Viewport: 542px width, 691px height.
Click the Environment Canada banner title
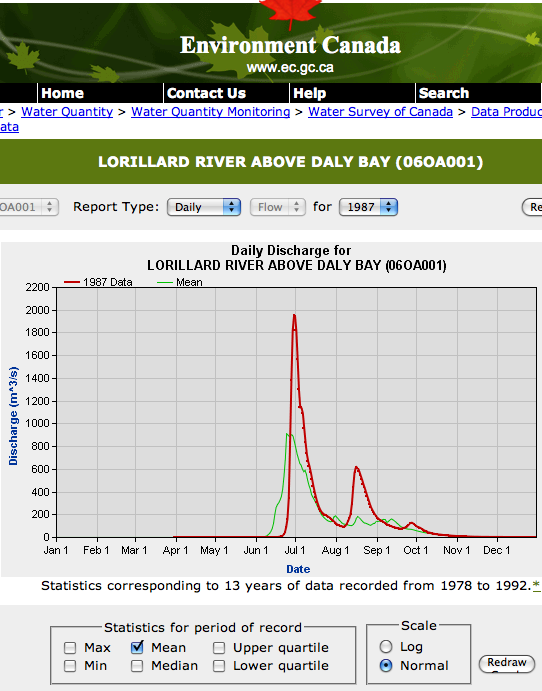click(290, 45)
